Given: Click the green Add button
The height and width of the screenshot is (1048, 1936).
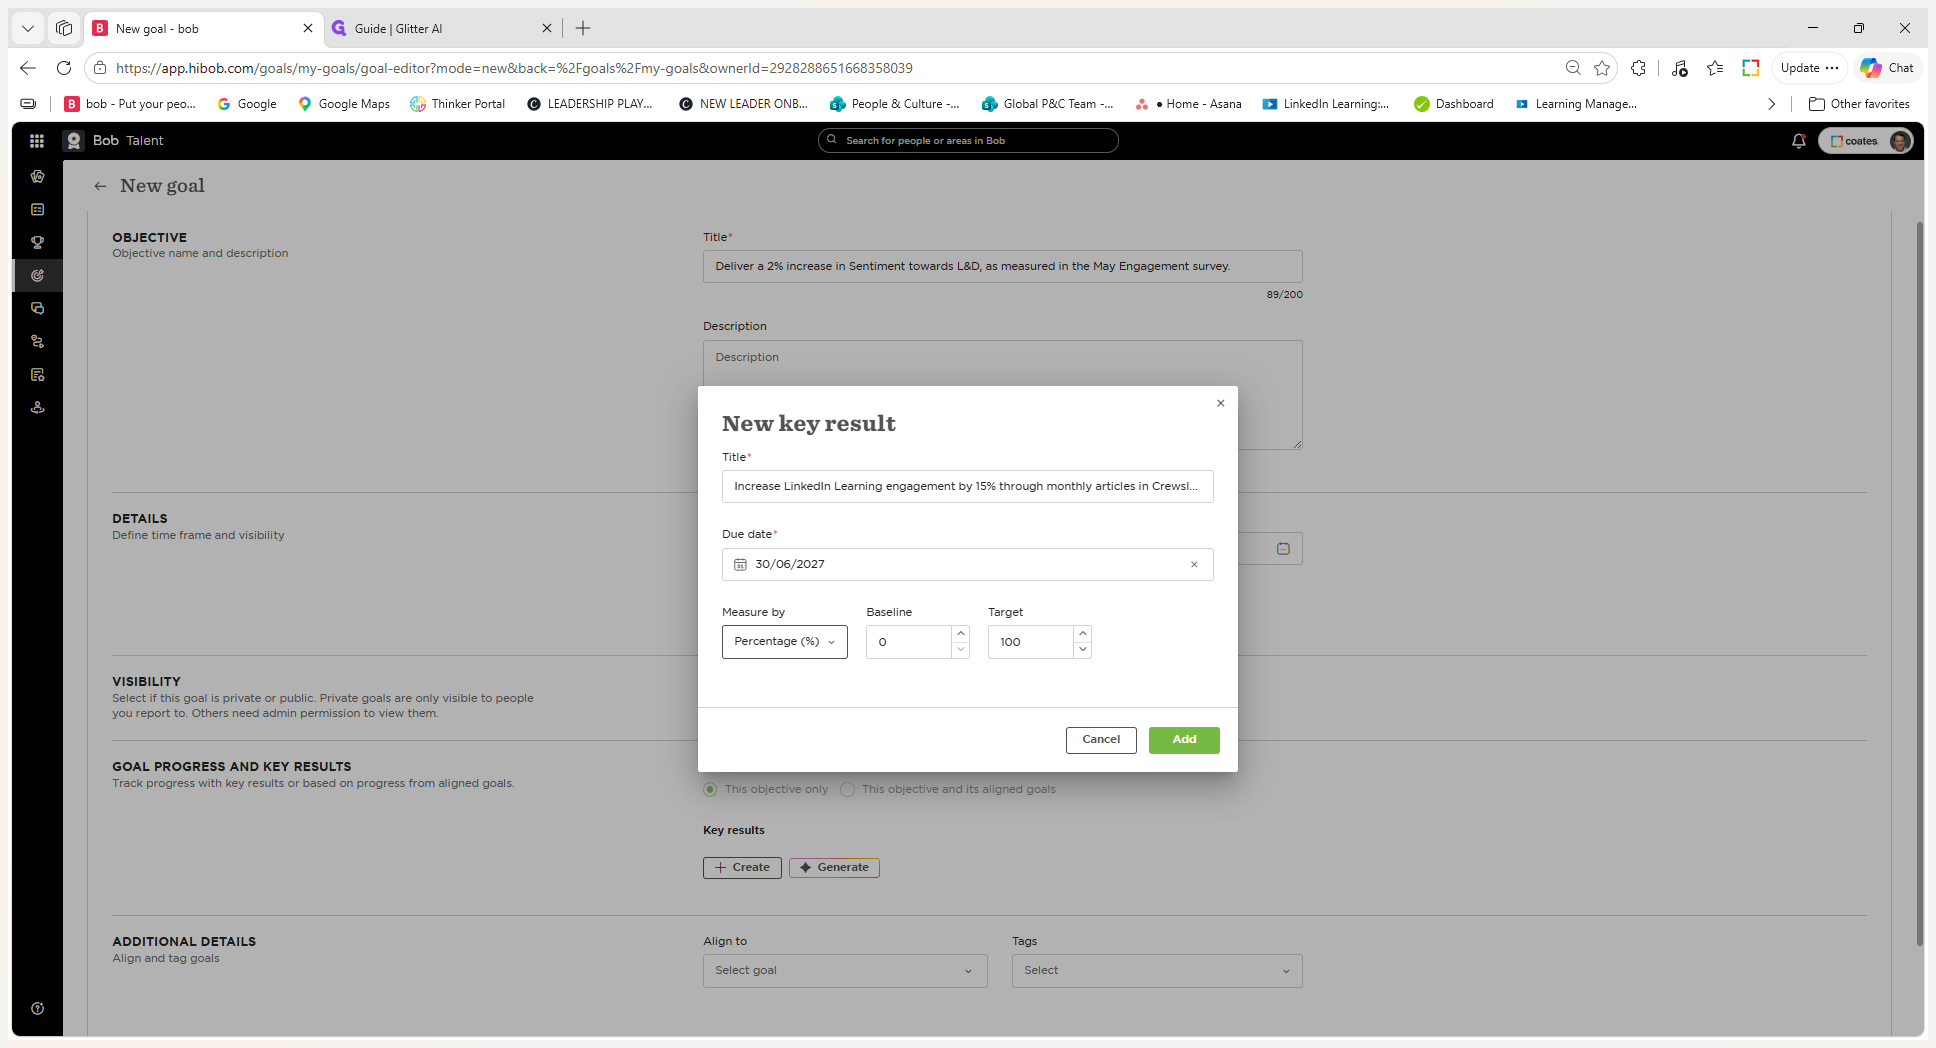Looking at the screenshot, I should pyautogui.click(x=1184, y=740).
